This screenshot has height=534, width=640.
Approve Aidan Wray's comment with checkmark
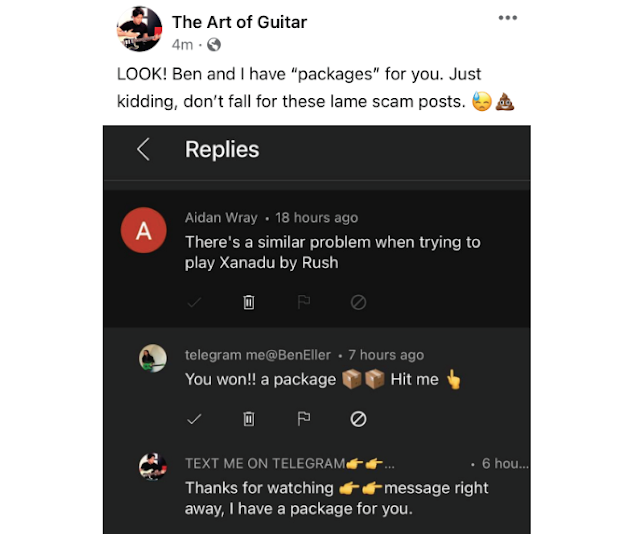(x=195, y=302)
